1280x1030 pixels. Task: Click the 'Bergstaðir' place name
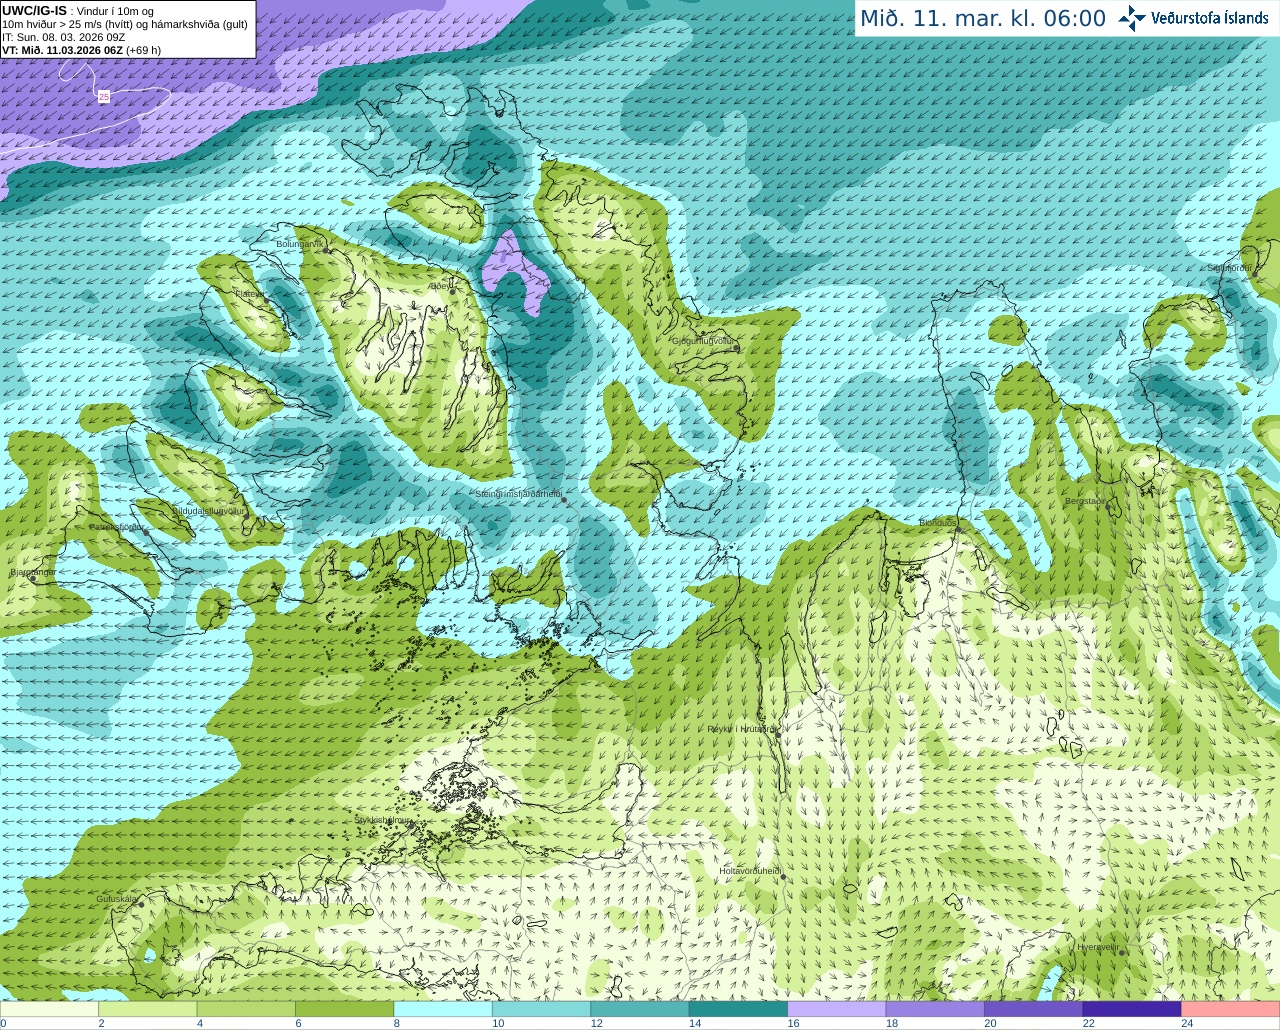pos(1085,501)
